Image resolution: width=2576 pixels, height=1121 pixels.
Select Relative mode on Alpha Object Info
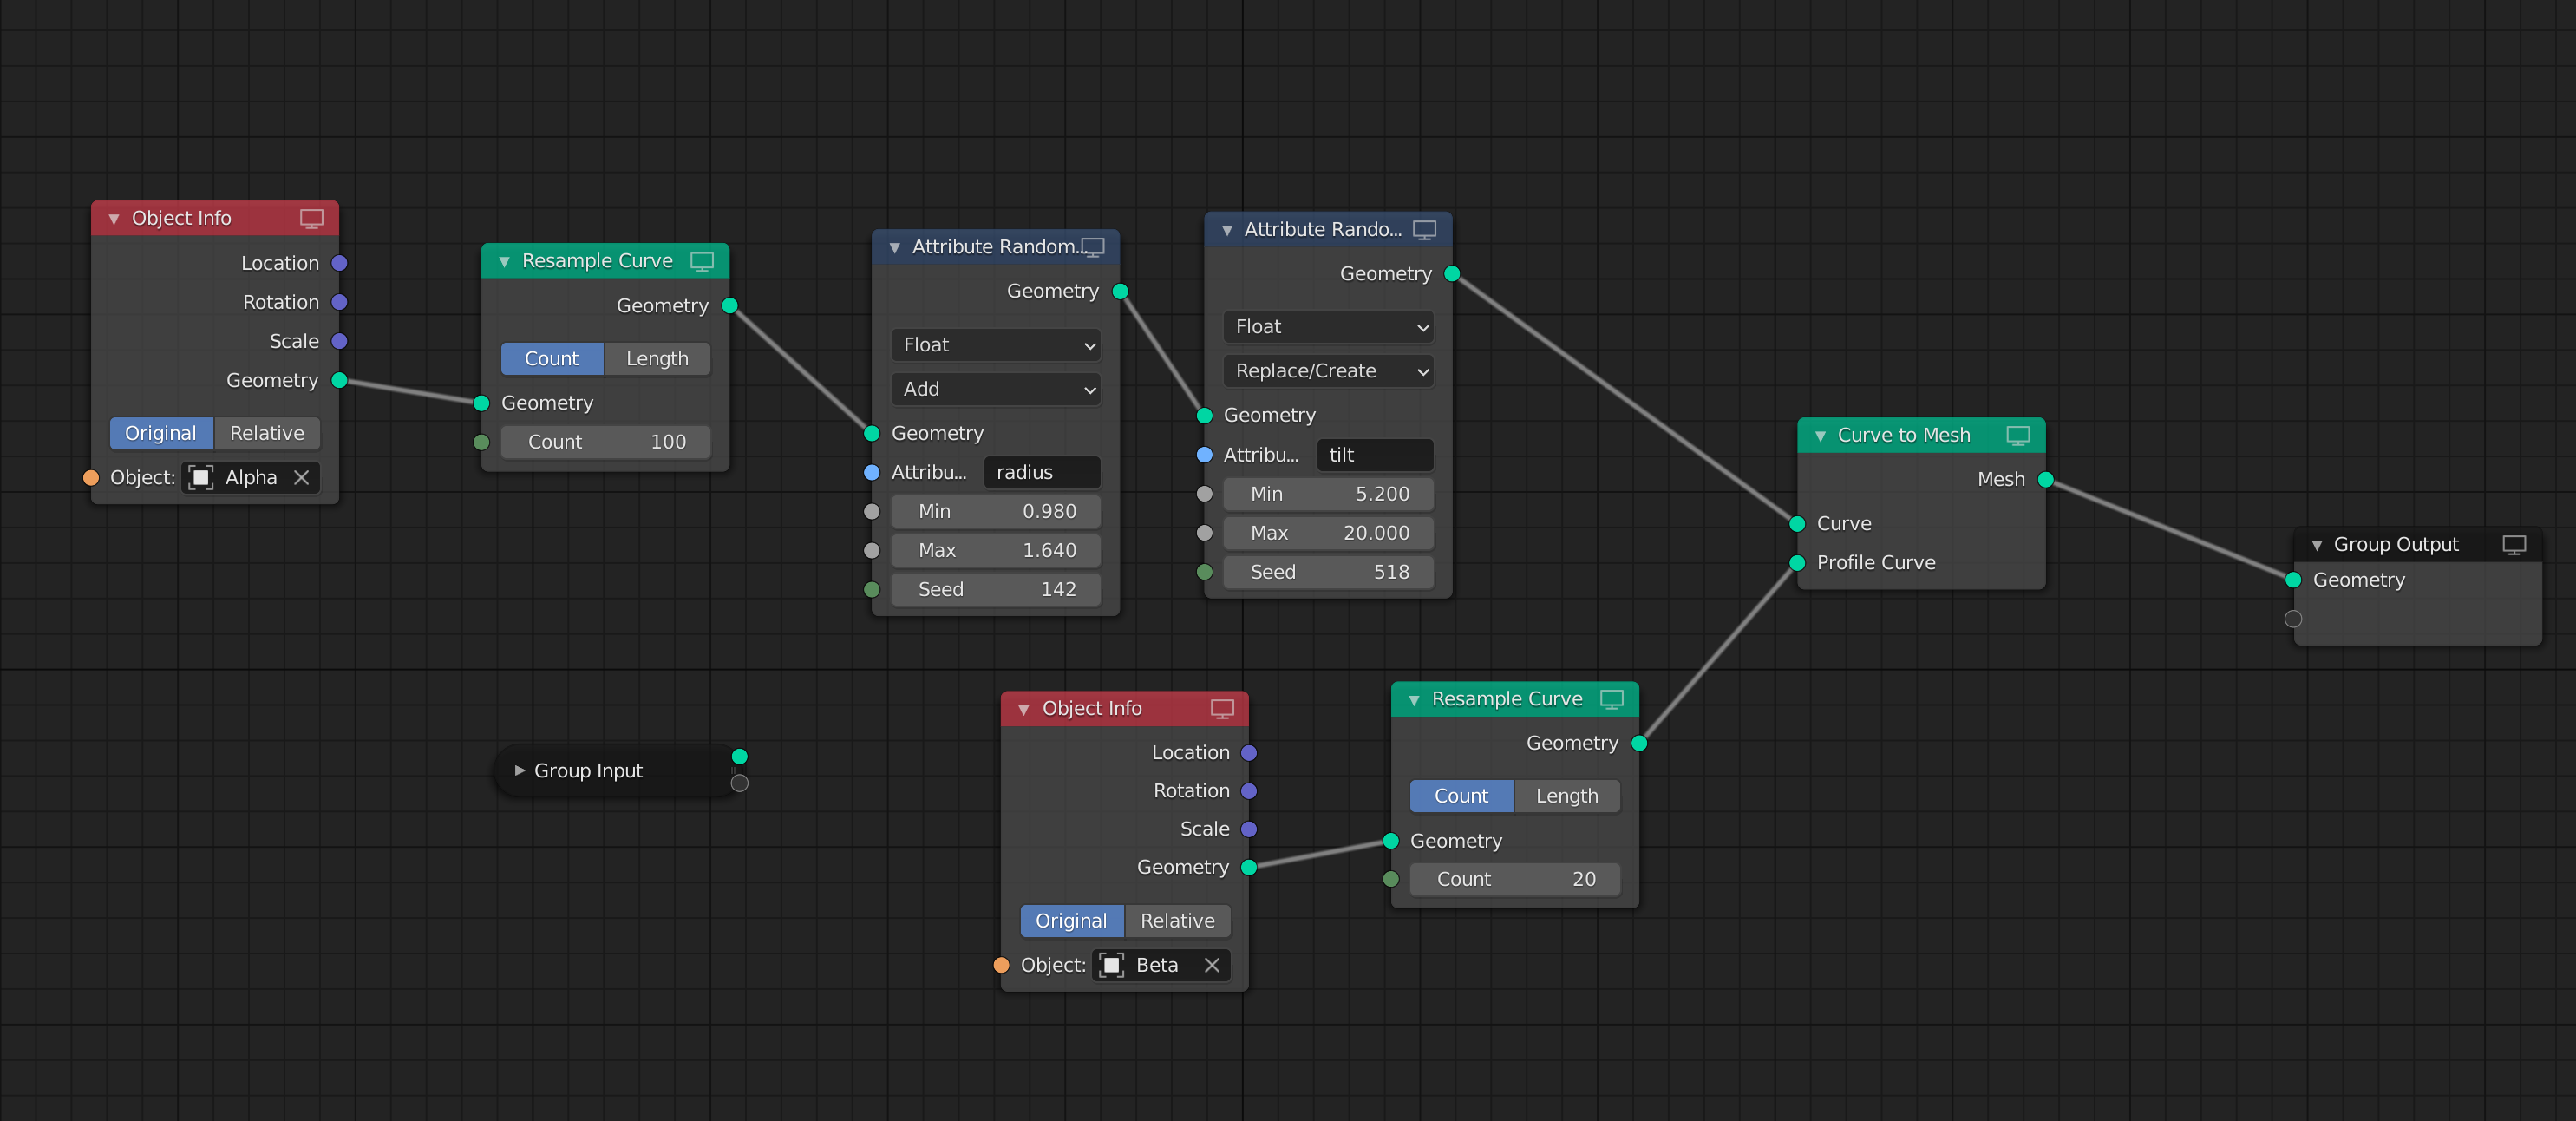click(267, 433)
